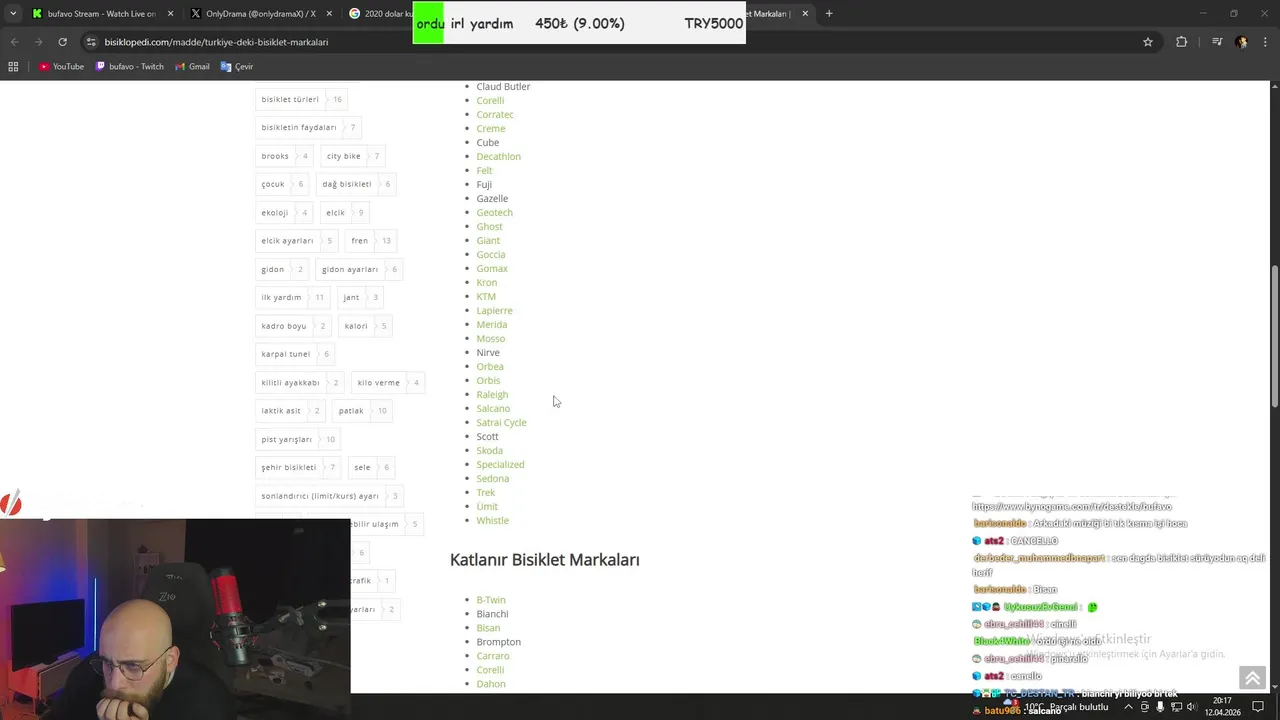Open the notification center icon
Viewport: 1280px width, 720px height.
[x=1259, y=707]
